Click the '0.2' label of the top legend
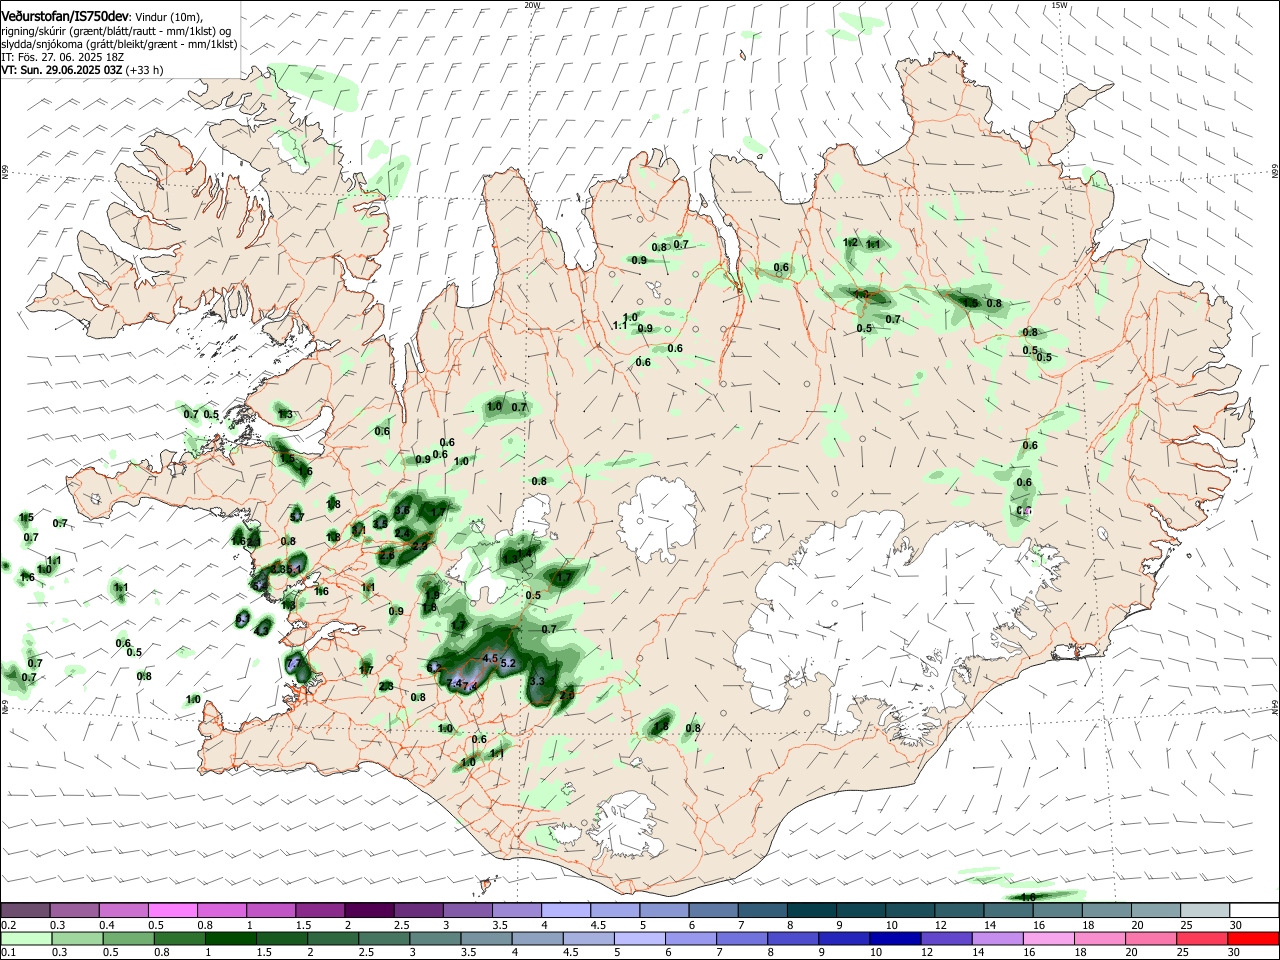The image size is (1280, 960). pyautogui.click(x=8, y=925)
